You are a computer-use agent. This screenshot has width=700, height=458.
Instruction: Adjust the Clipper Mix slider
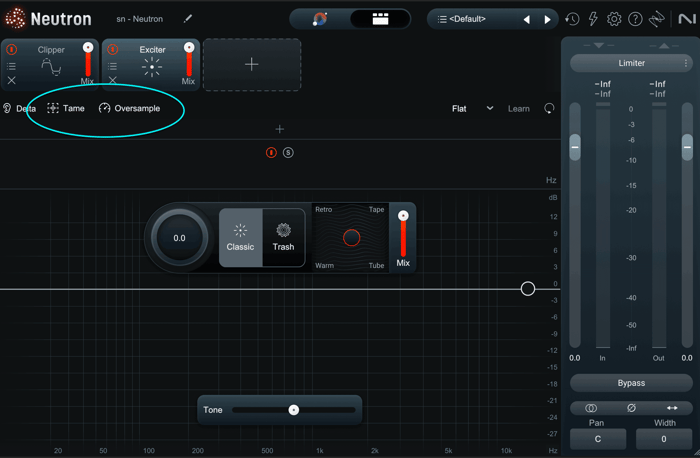88,60
